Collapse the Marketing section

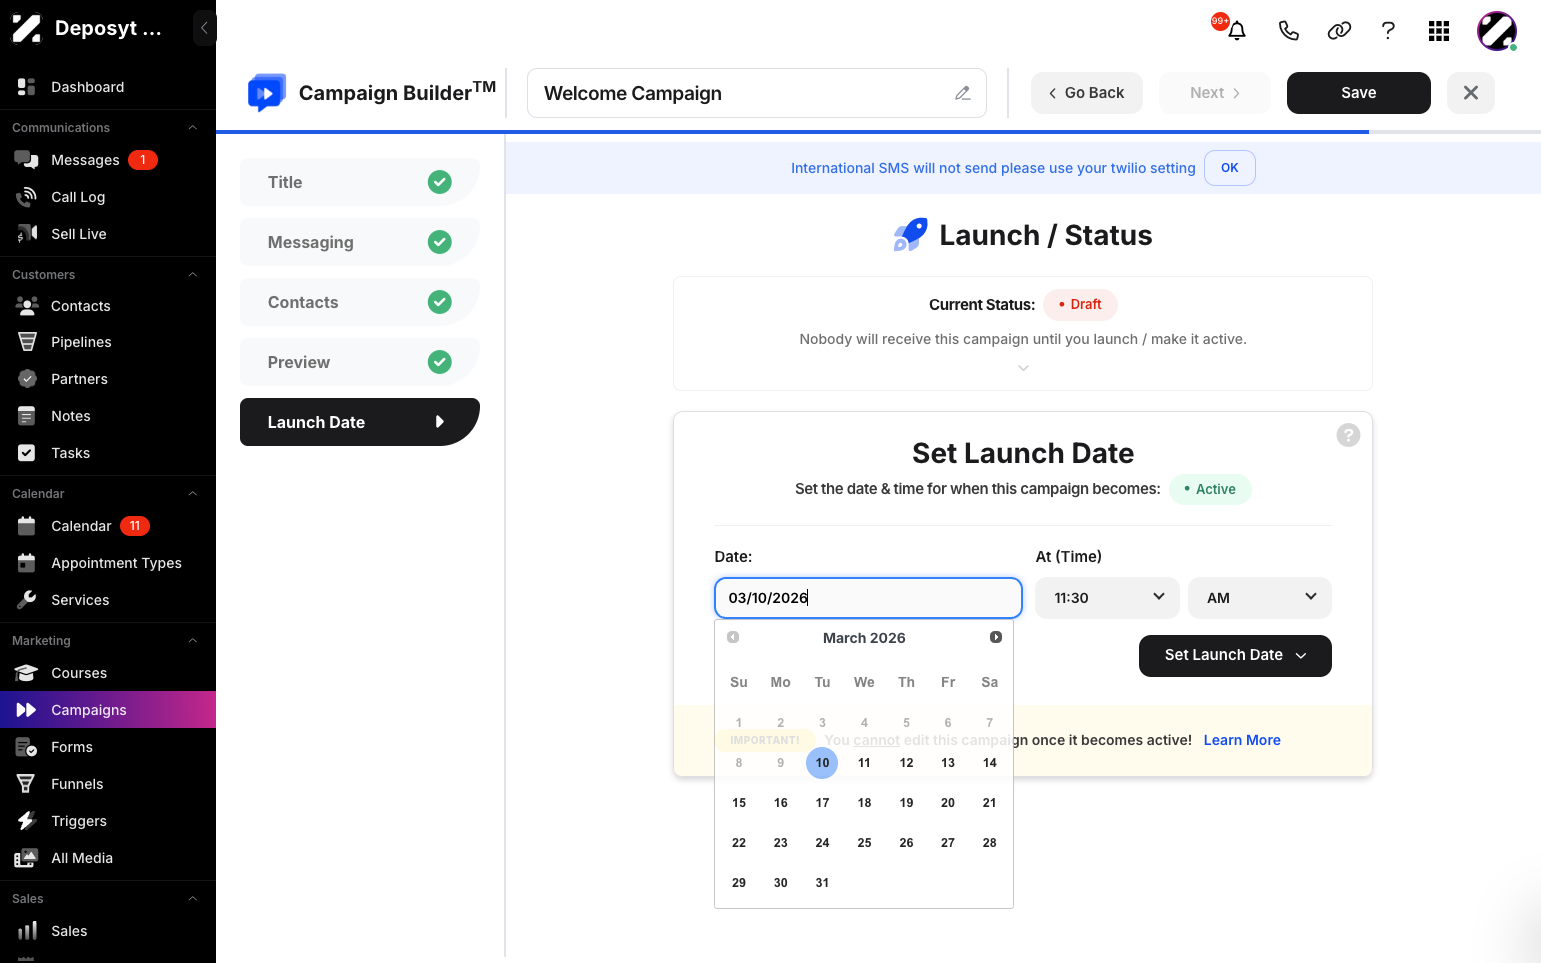pyautogui.click(x=193, y=641)
